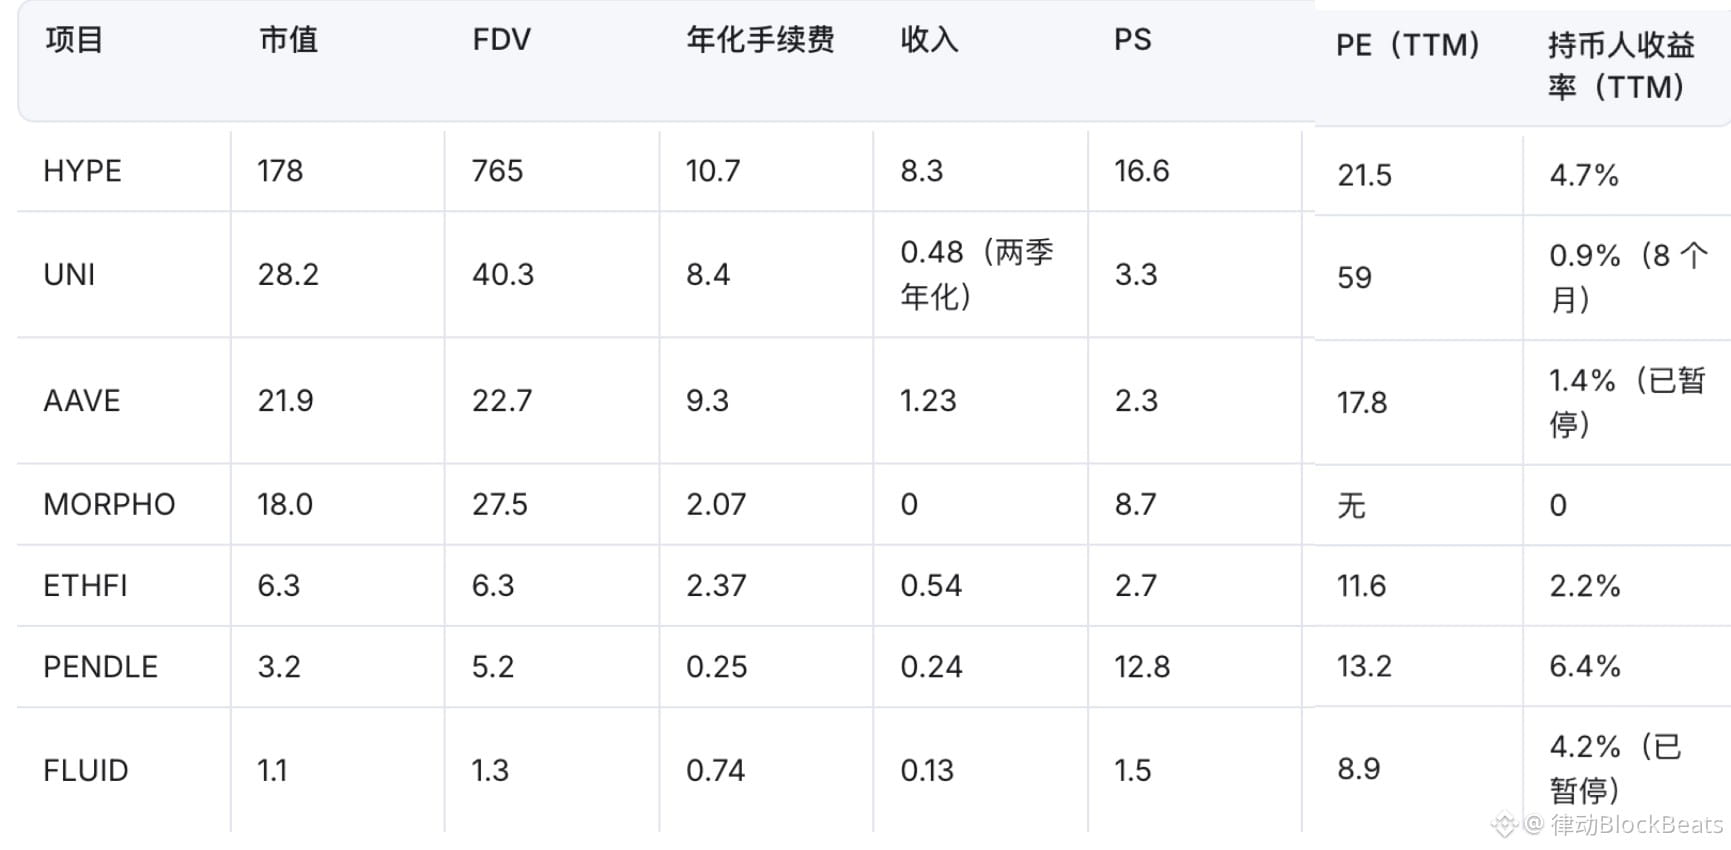
Task: Select UNI revenue cell 0.48（两季年化）
Action: [x=977, y=274]
